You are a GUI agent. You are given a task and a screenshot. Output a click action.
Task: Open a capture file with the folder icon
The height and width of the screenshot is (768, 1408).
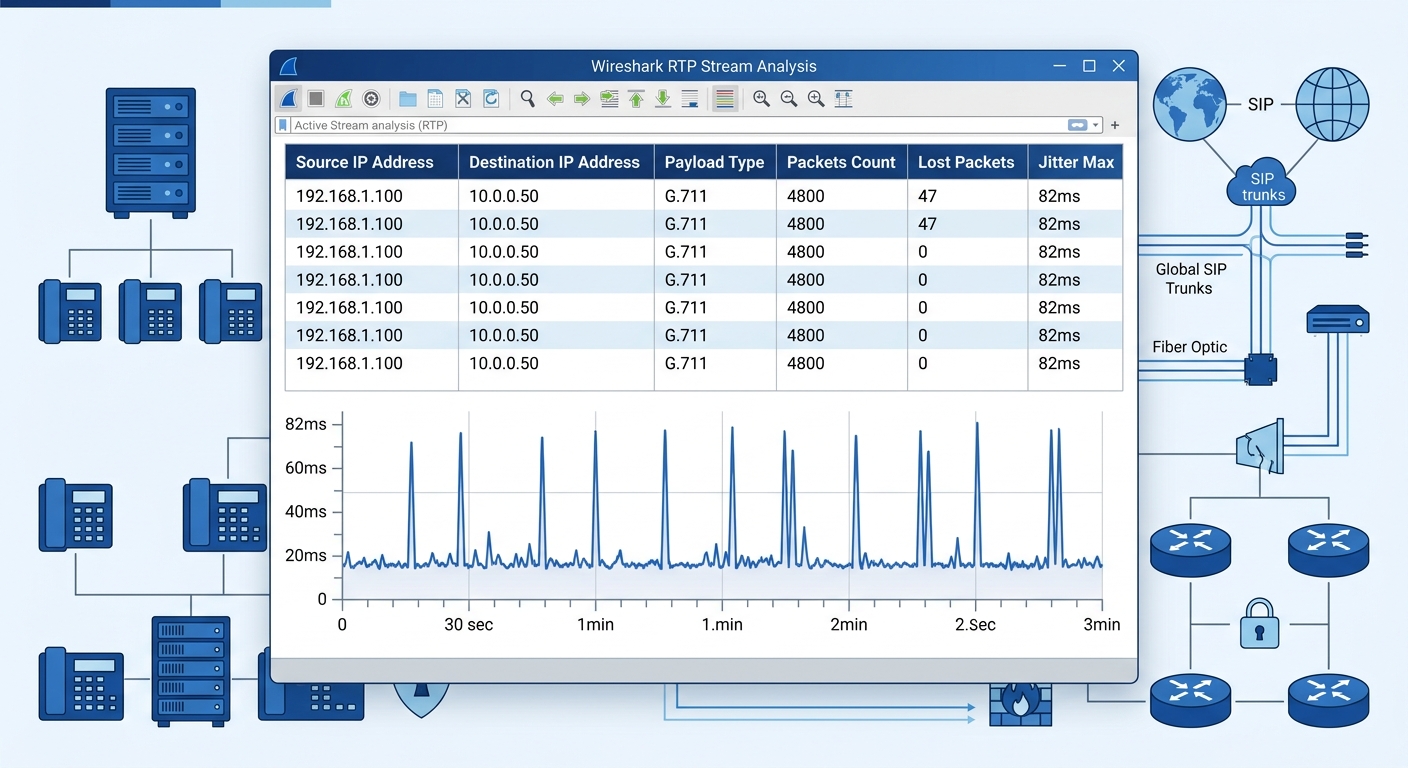(x=408, y=98)
